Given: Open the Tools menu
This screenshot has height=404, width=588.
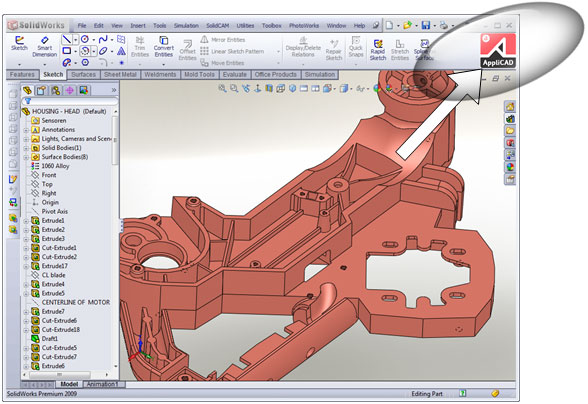Looking at the screenshot, I should [x=159, y=26].
